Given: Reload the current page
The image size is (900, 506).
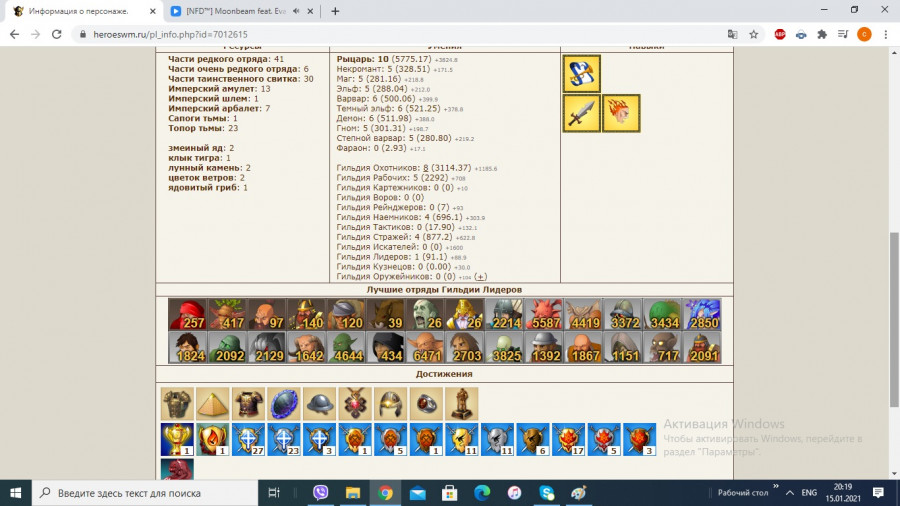Looking at the screenshot, I should click(x=56, y=34).
